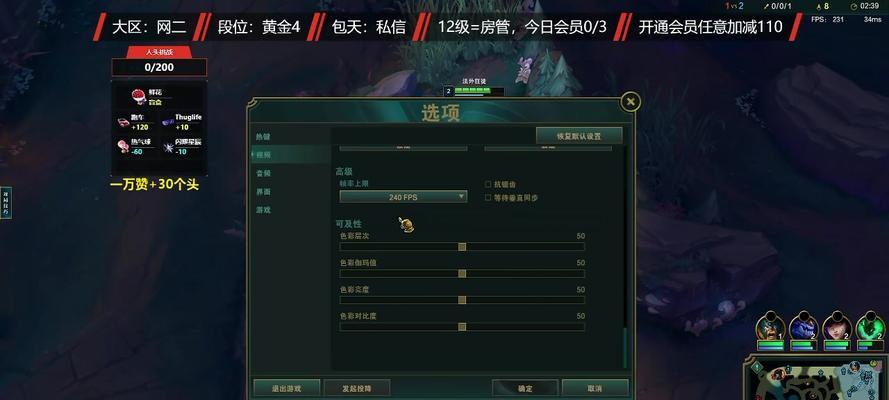Switch to the 热键 hotkeys tab
This screenshot has width=889, height=400.
tap(263, 137)
